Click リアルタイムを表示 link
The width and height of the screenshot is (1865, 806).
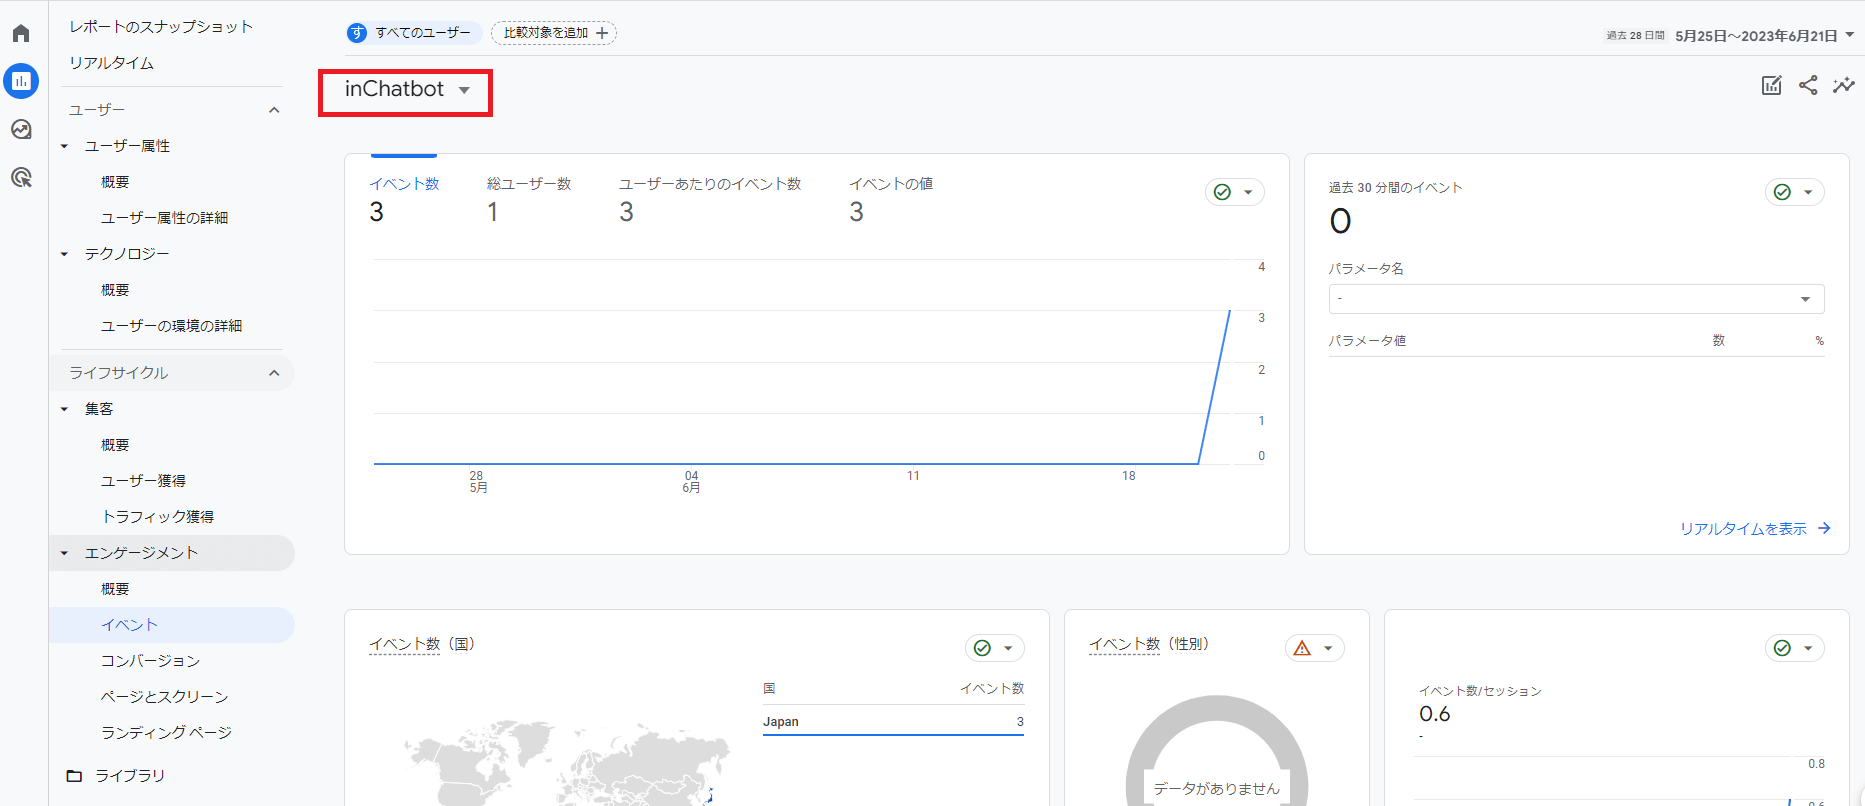[x=1743, y=528]
